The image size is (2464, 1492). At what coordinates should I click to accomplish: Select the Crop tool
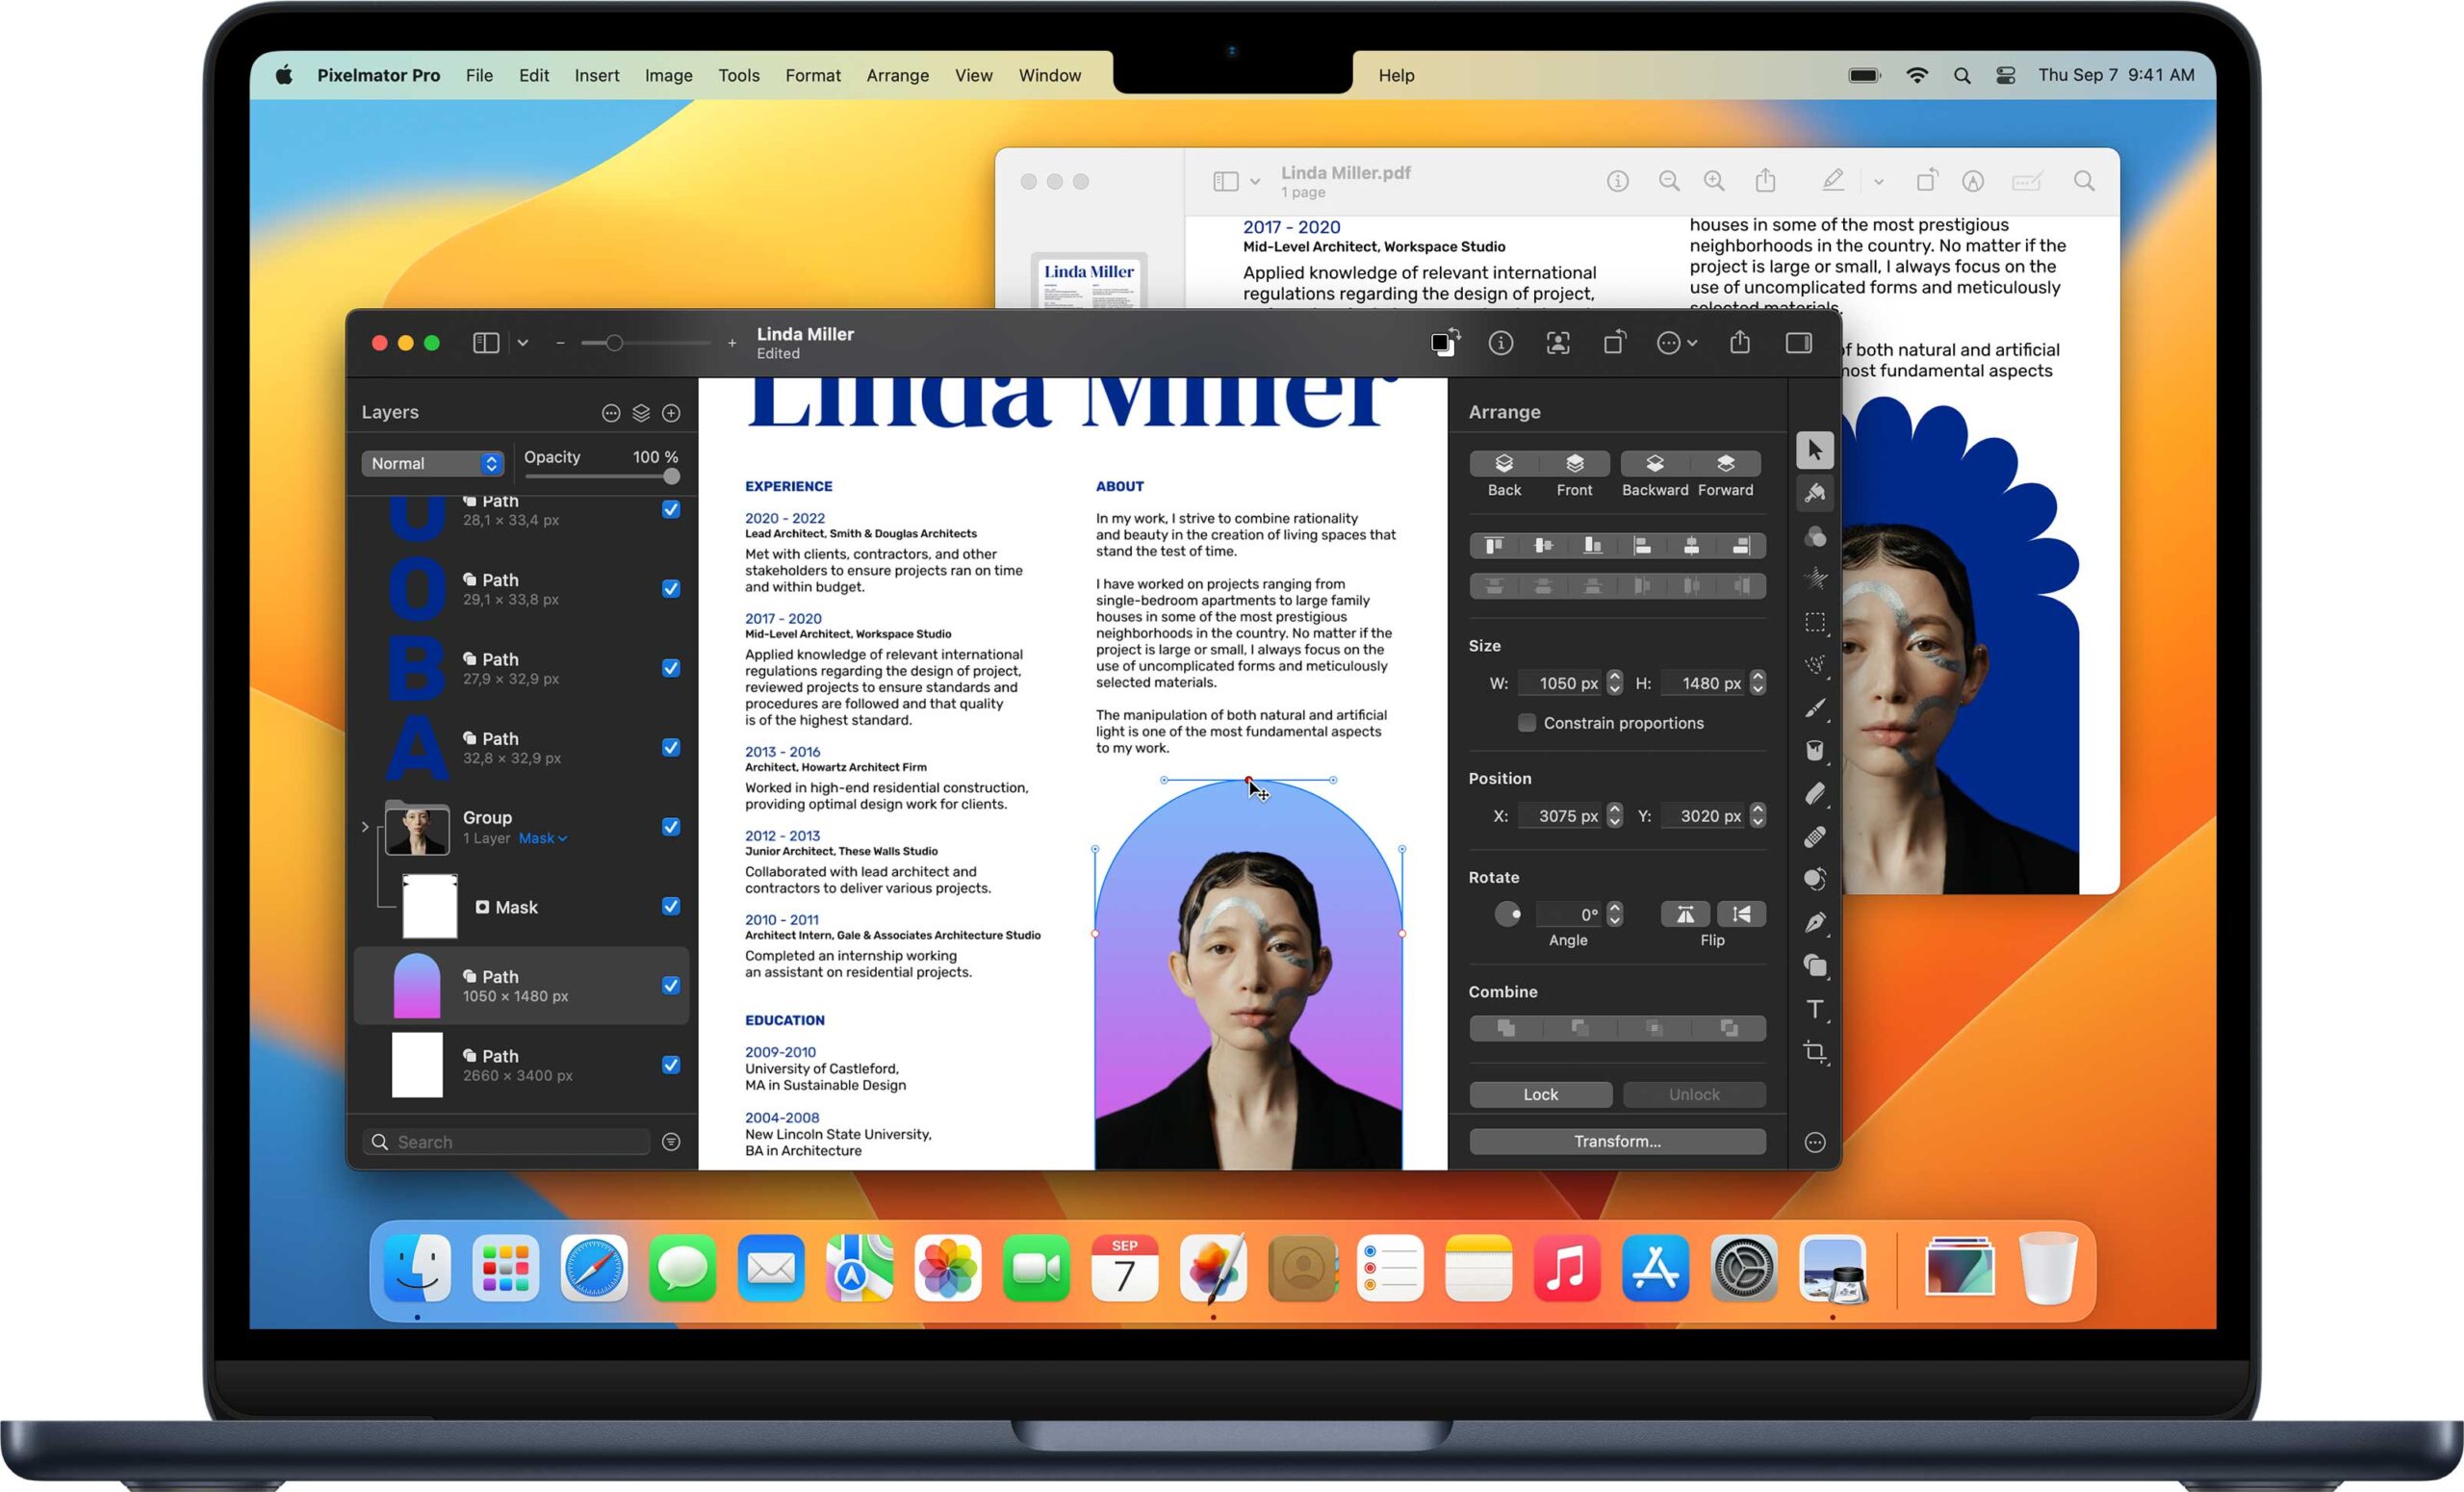pyautogui.click(x=1814, y=1052)
